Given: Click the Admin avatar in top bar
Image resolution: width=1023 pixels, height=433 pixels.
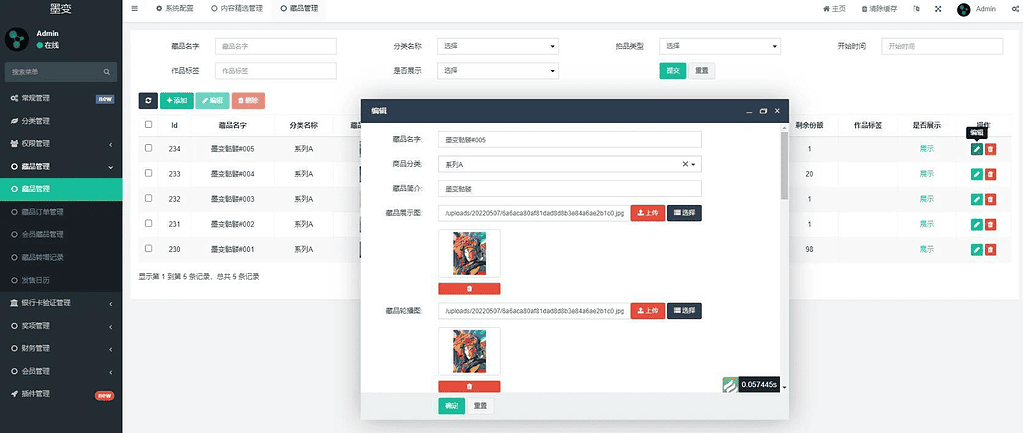Looking at the screenshot, I should point(964,9).
